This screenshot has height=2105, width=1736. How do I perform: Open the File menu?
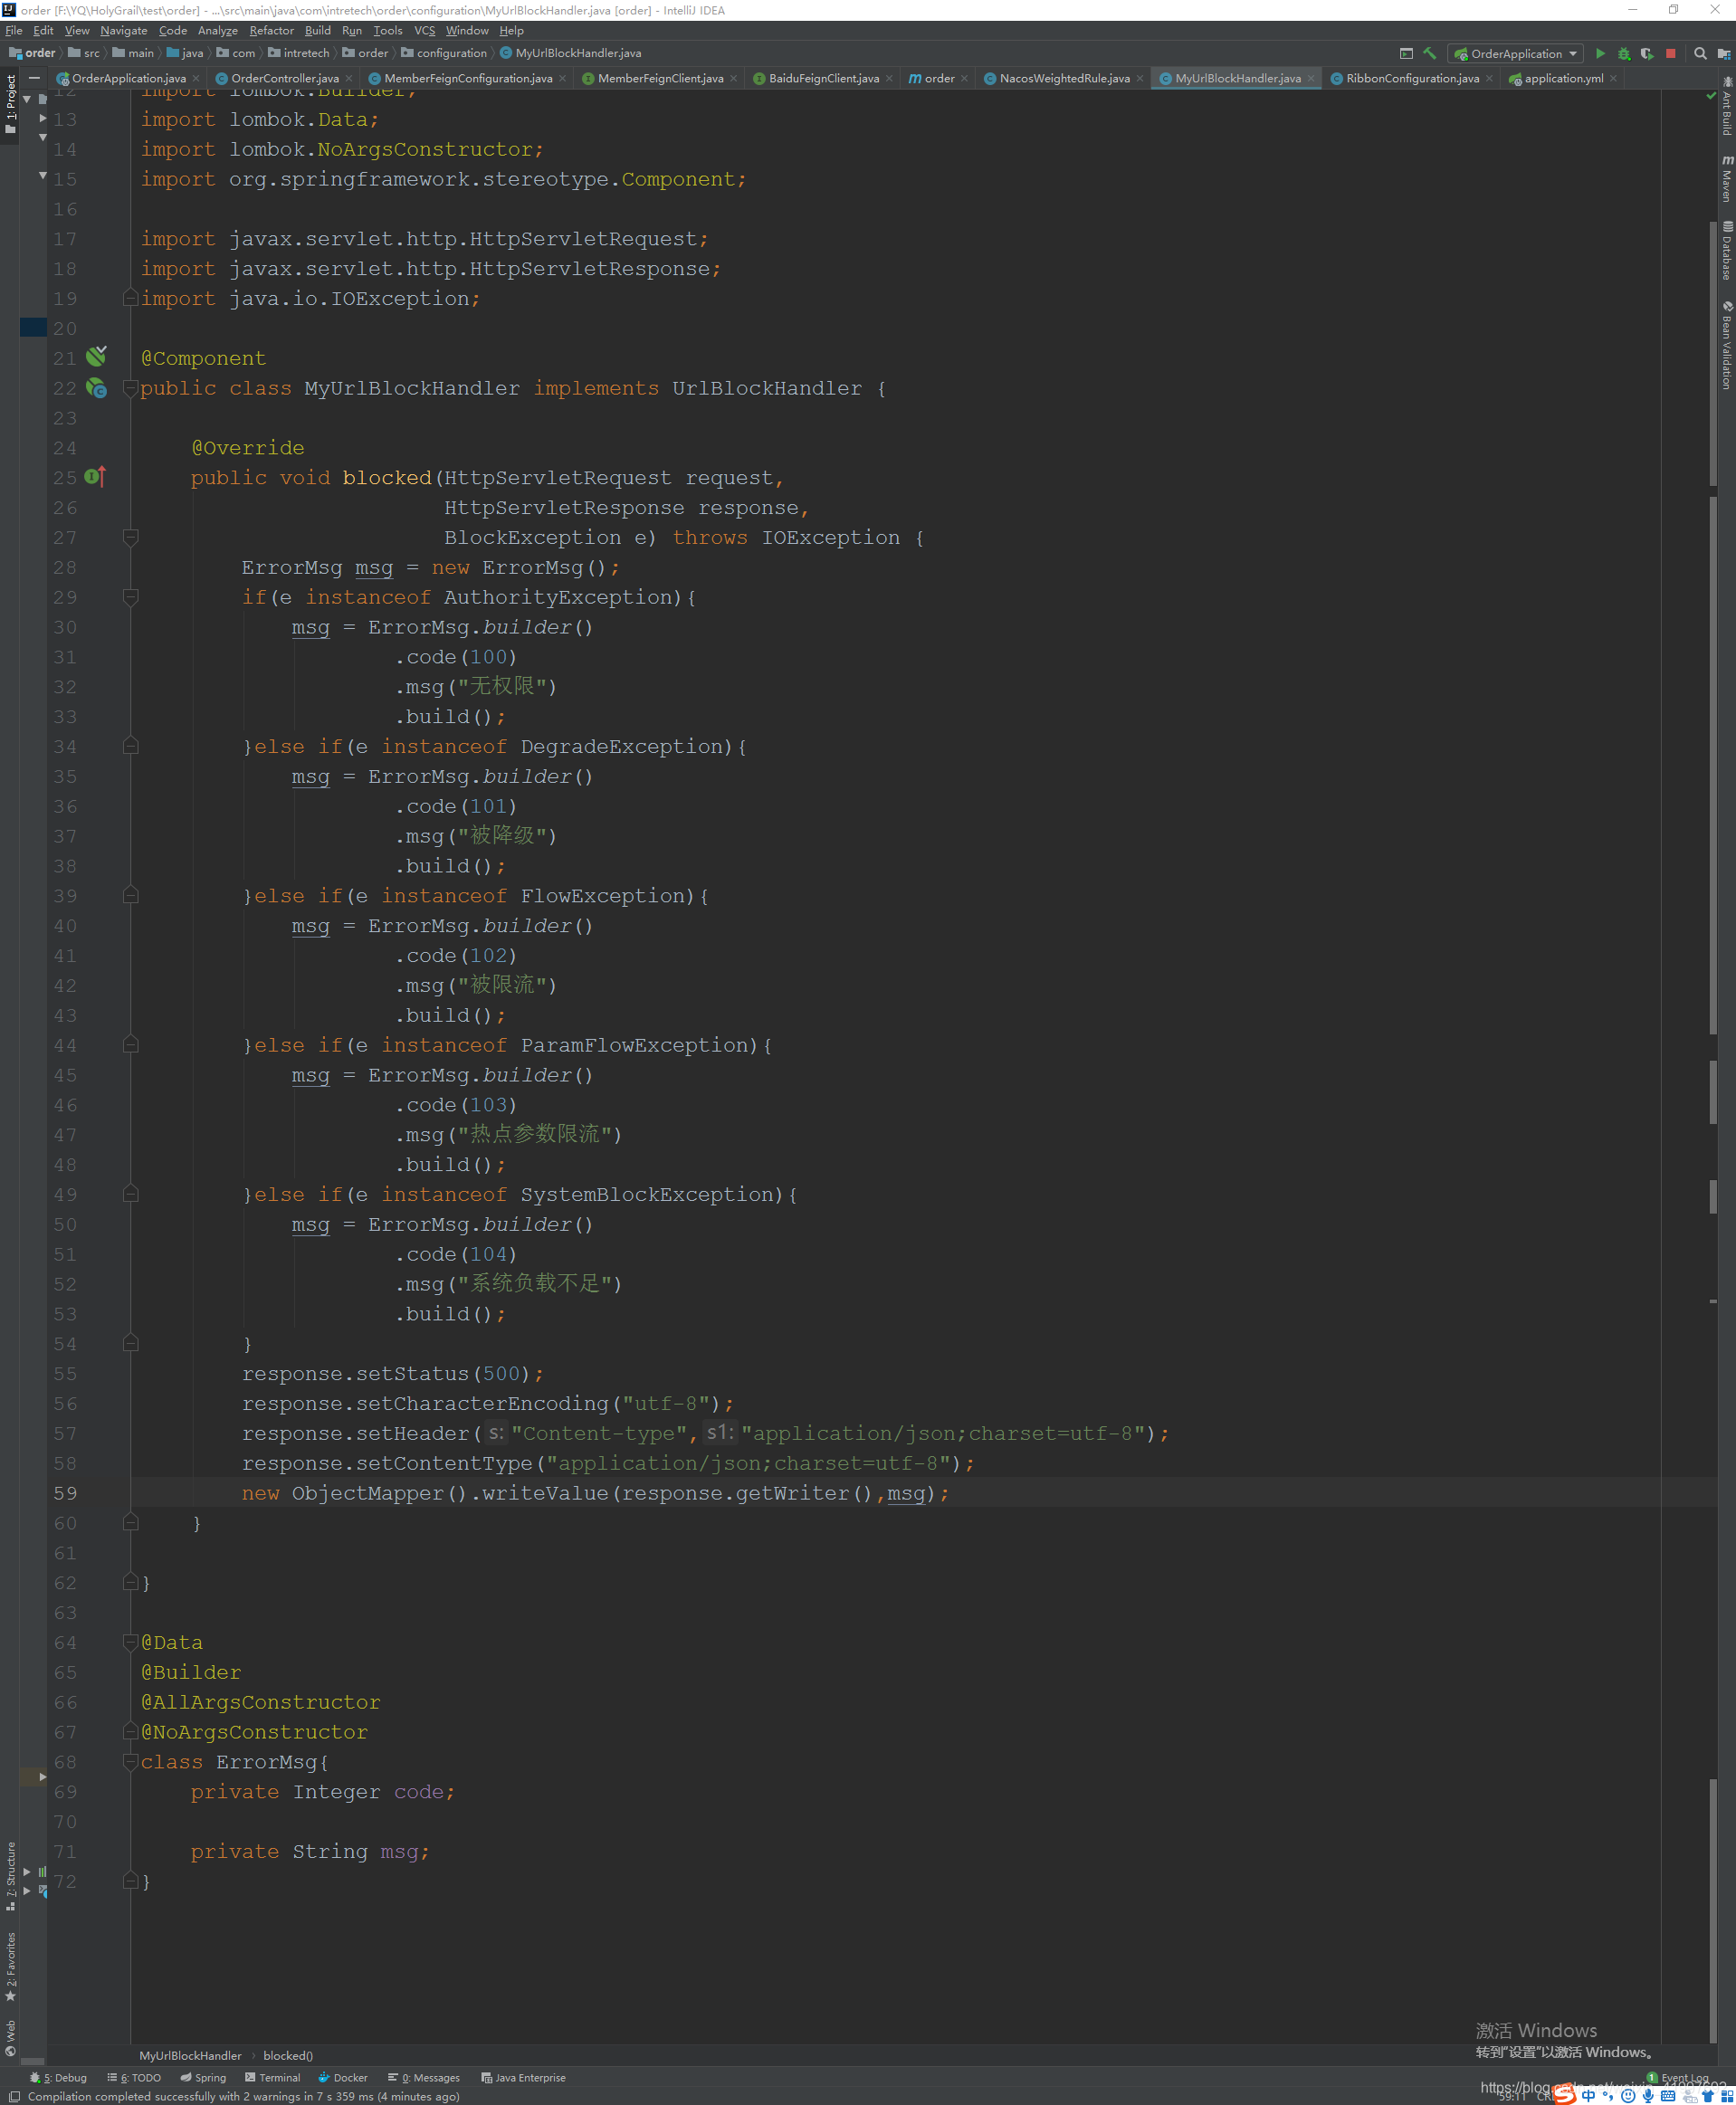(14, 30)
